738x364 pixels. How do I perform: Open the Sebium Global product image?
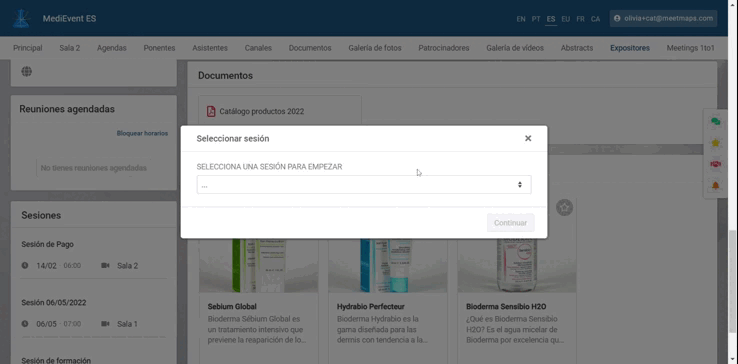tap(258, 265)
